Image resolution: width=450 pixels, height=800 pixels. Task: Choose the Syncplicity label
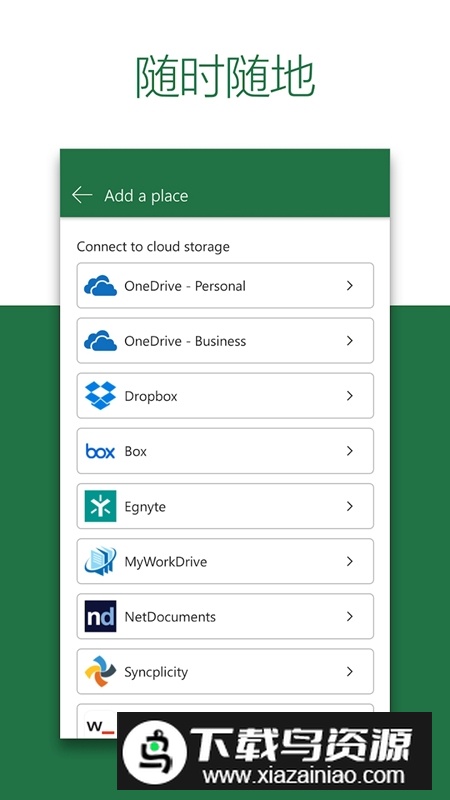coord(156,672)
